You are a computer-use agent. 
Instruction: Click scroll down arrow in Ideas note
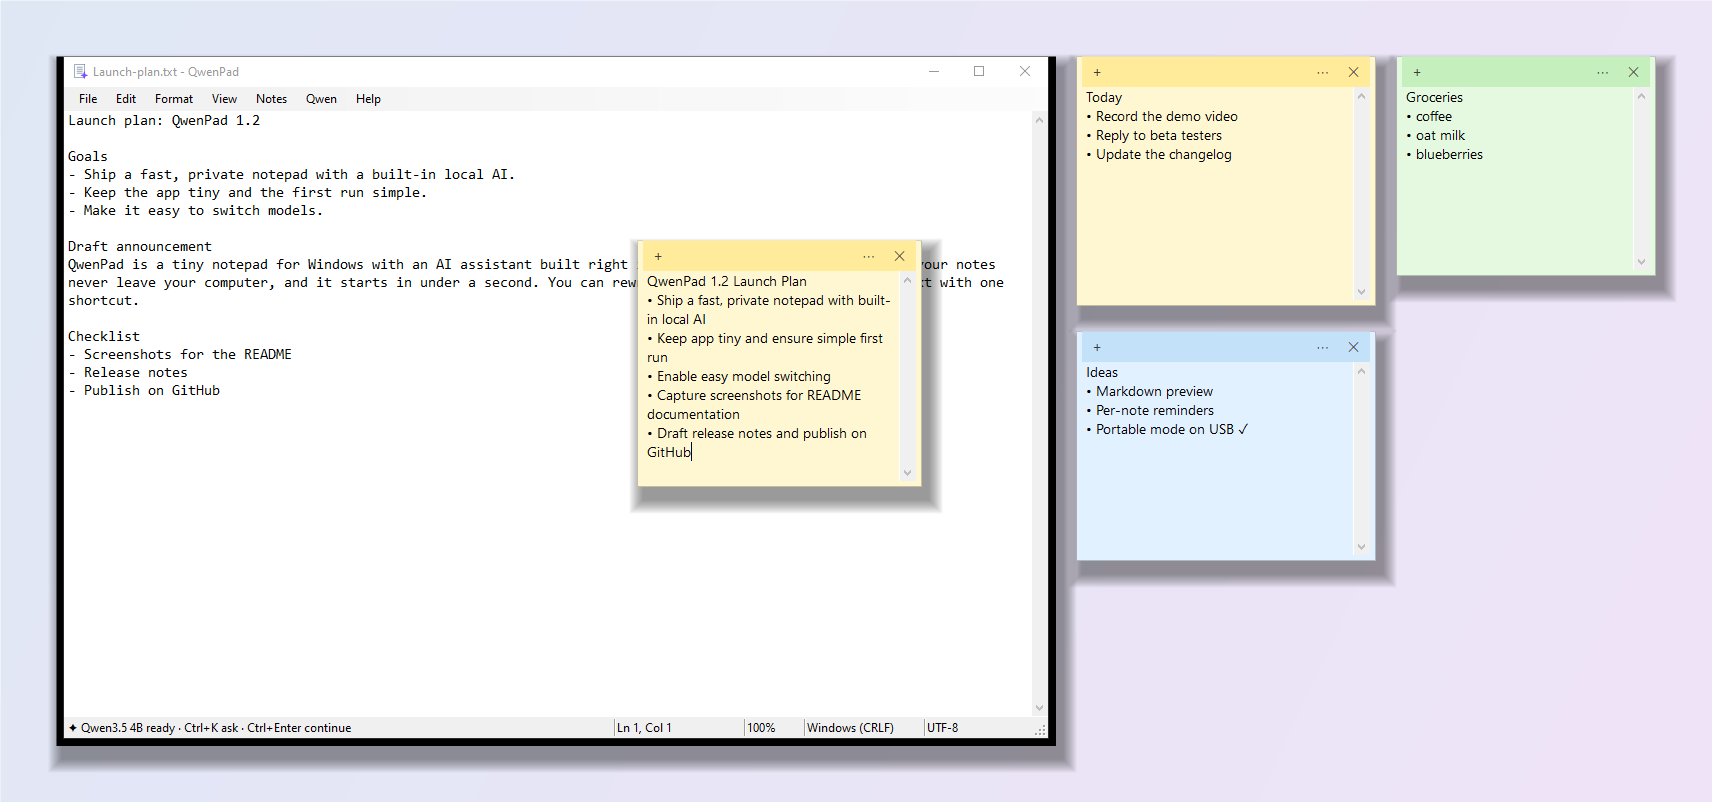pyautogui.click(x=1361, y=547)
